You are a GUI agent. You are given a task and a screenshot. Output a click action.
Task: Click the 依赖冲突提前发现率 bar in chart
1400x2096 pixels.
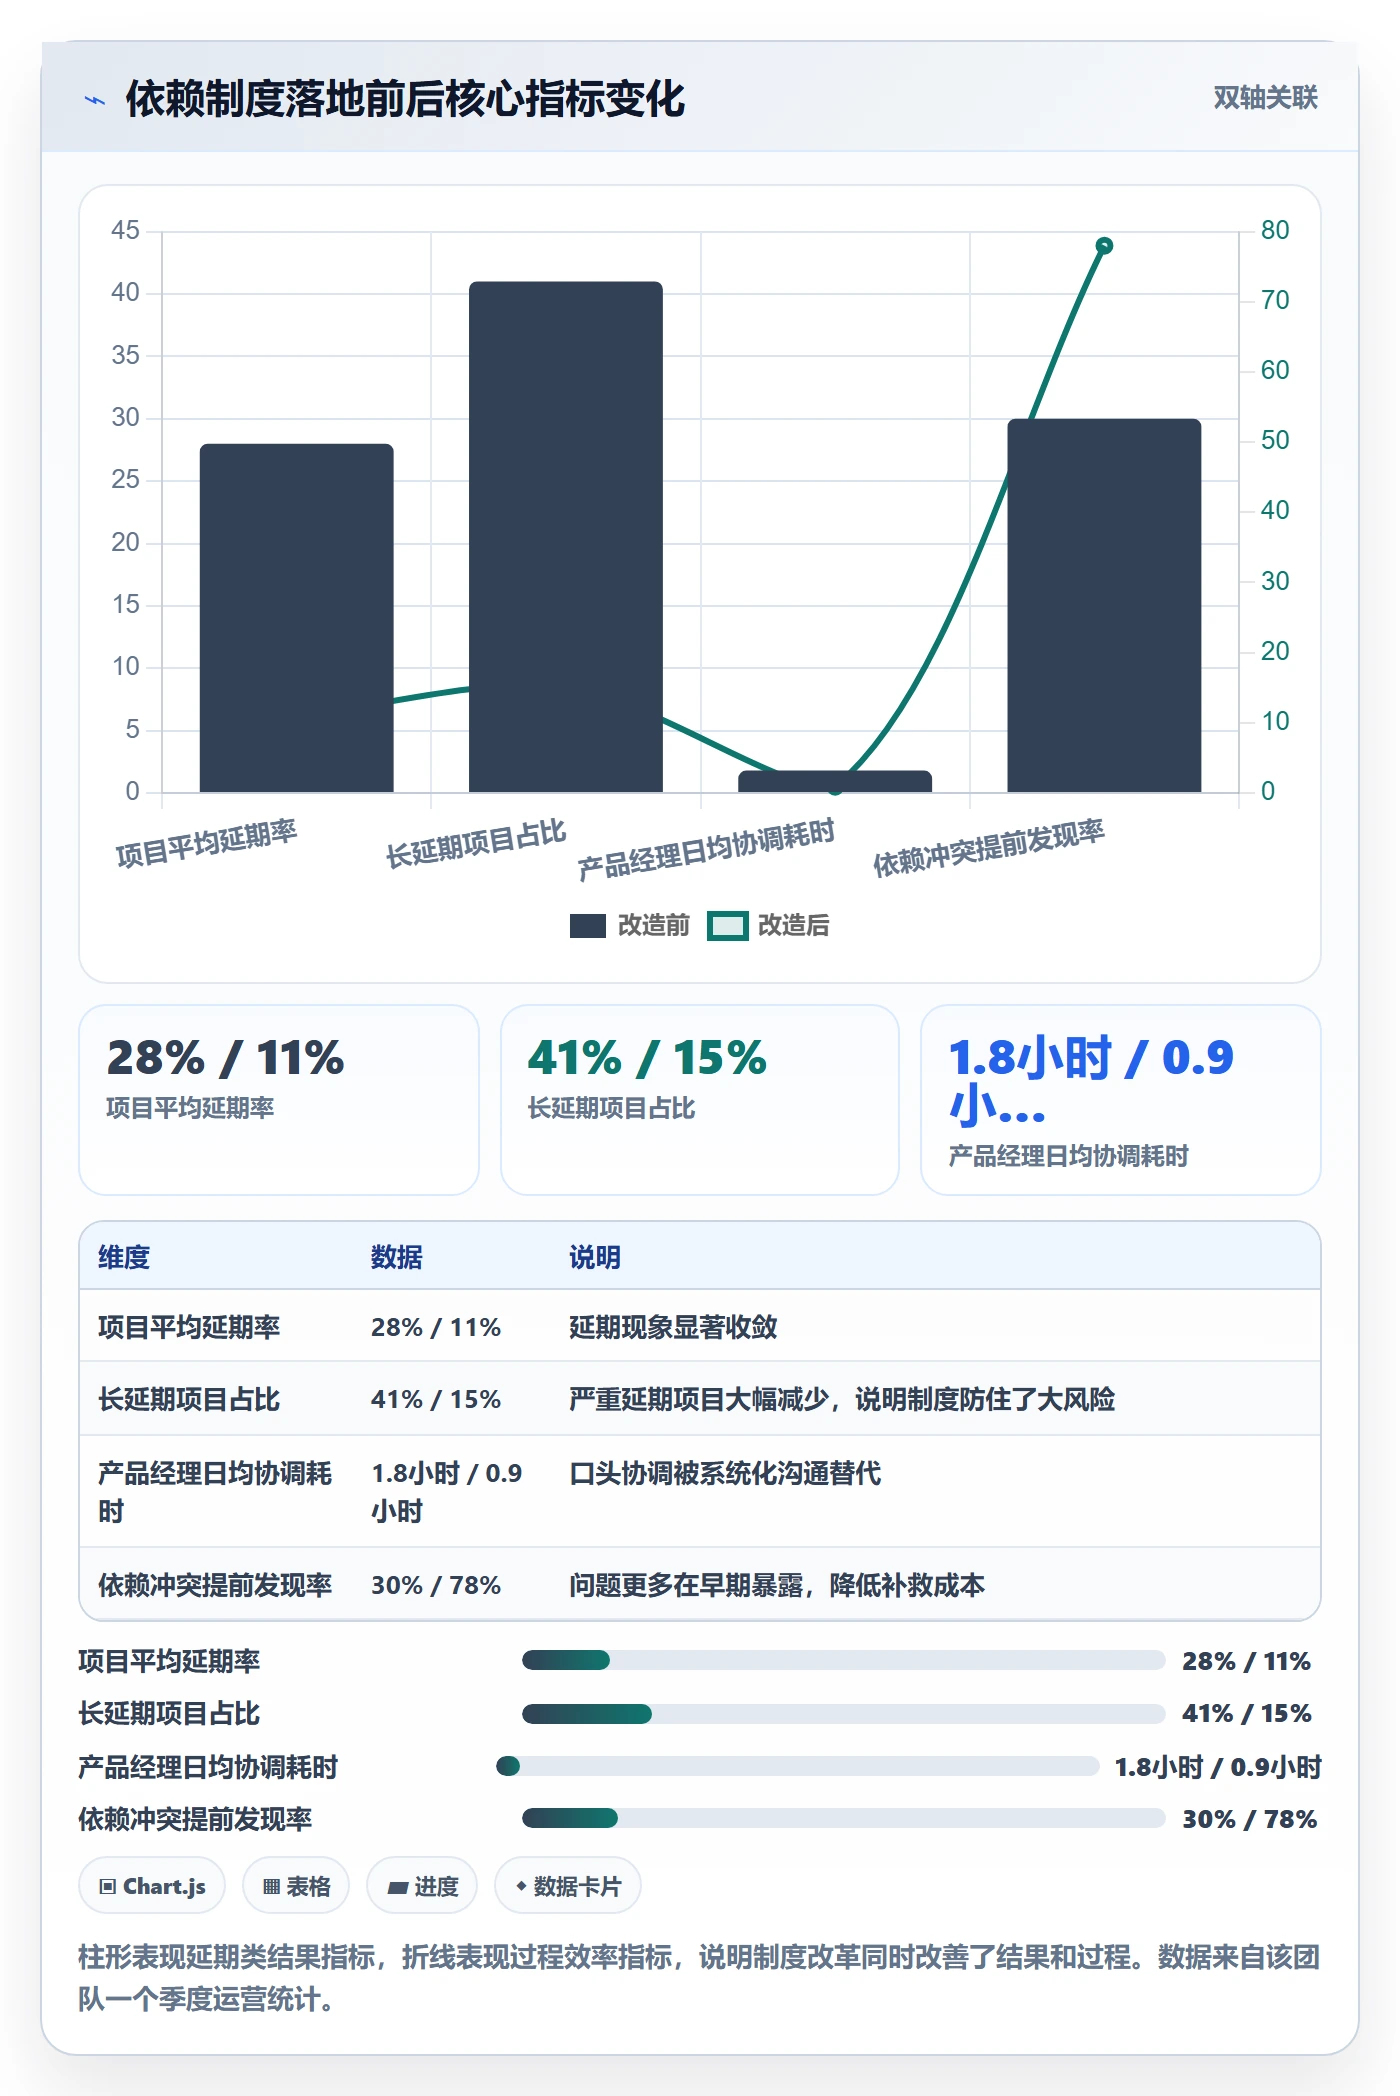pyautogui.click(x=1104, y=606)
